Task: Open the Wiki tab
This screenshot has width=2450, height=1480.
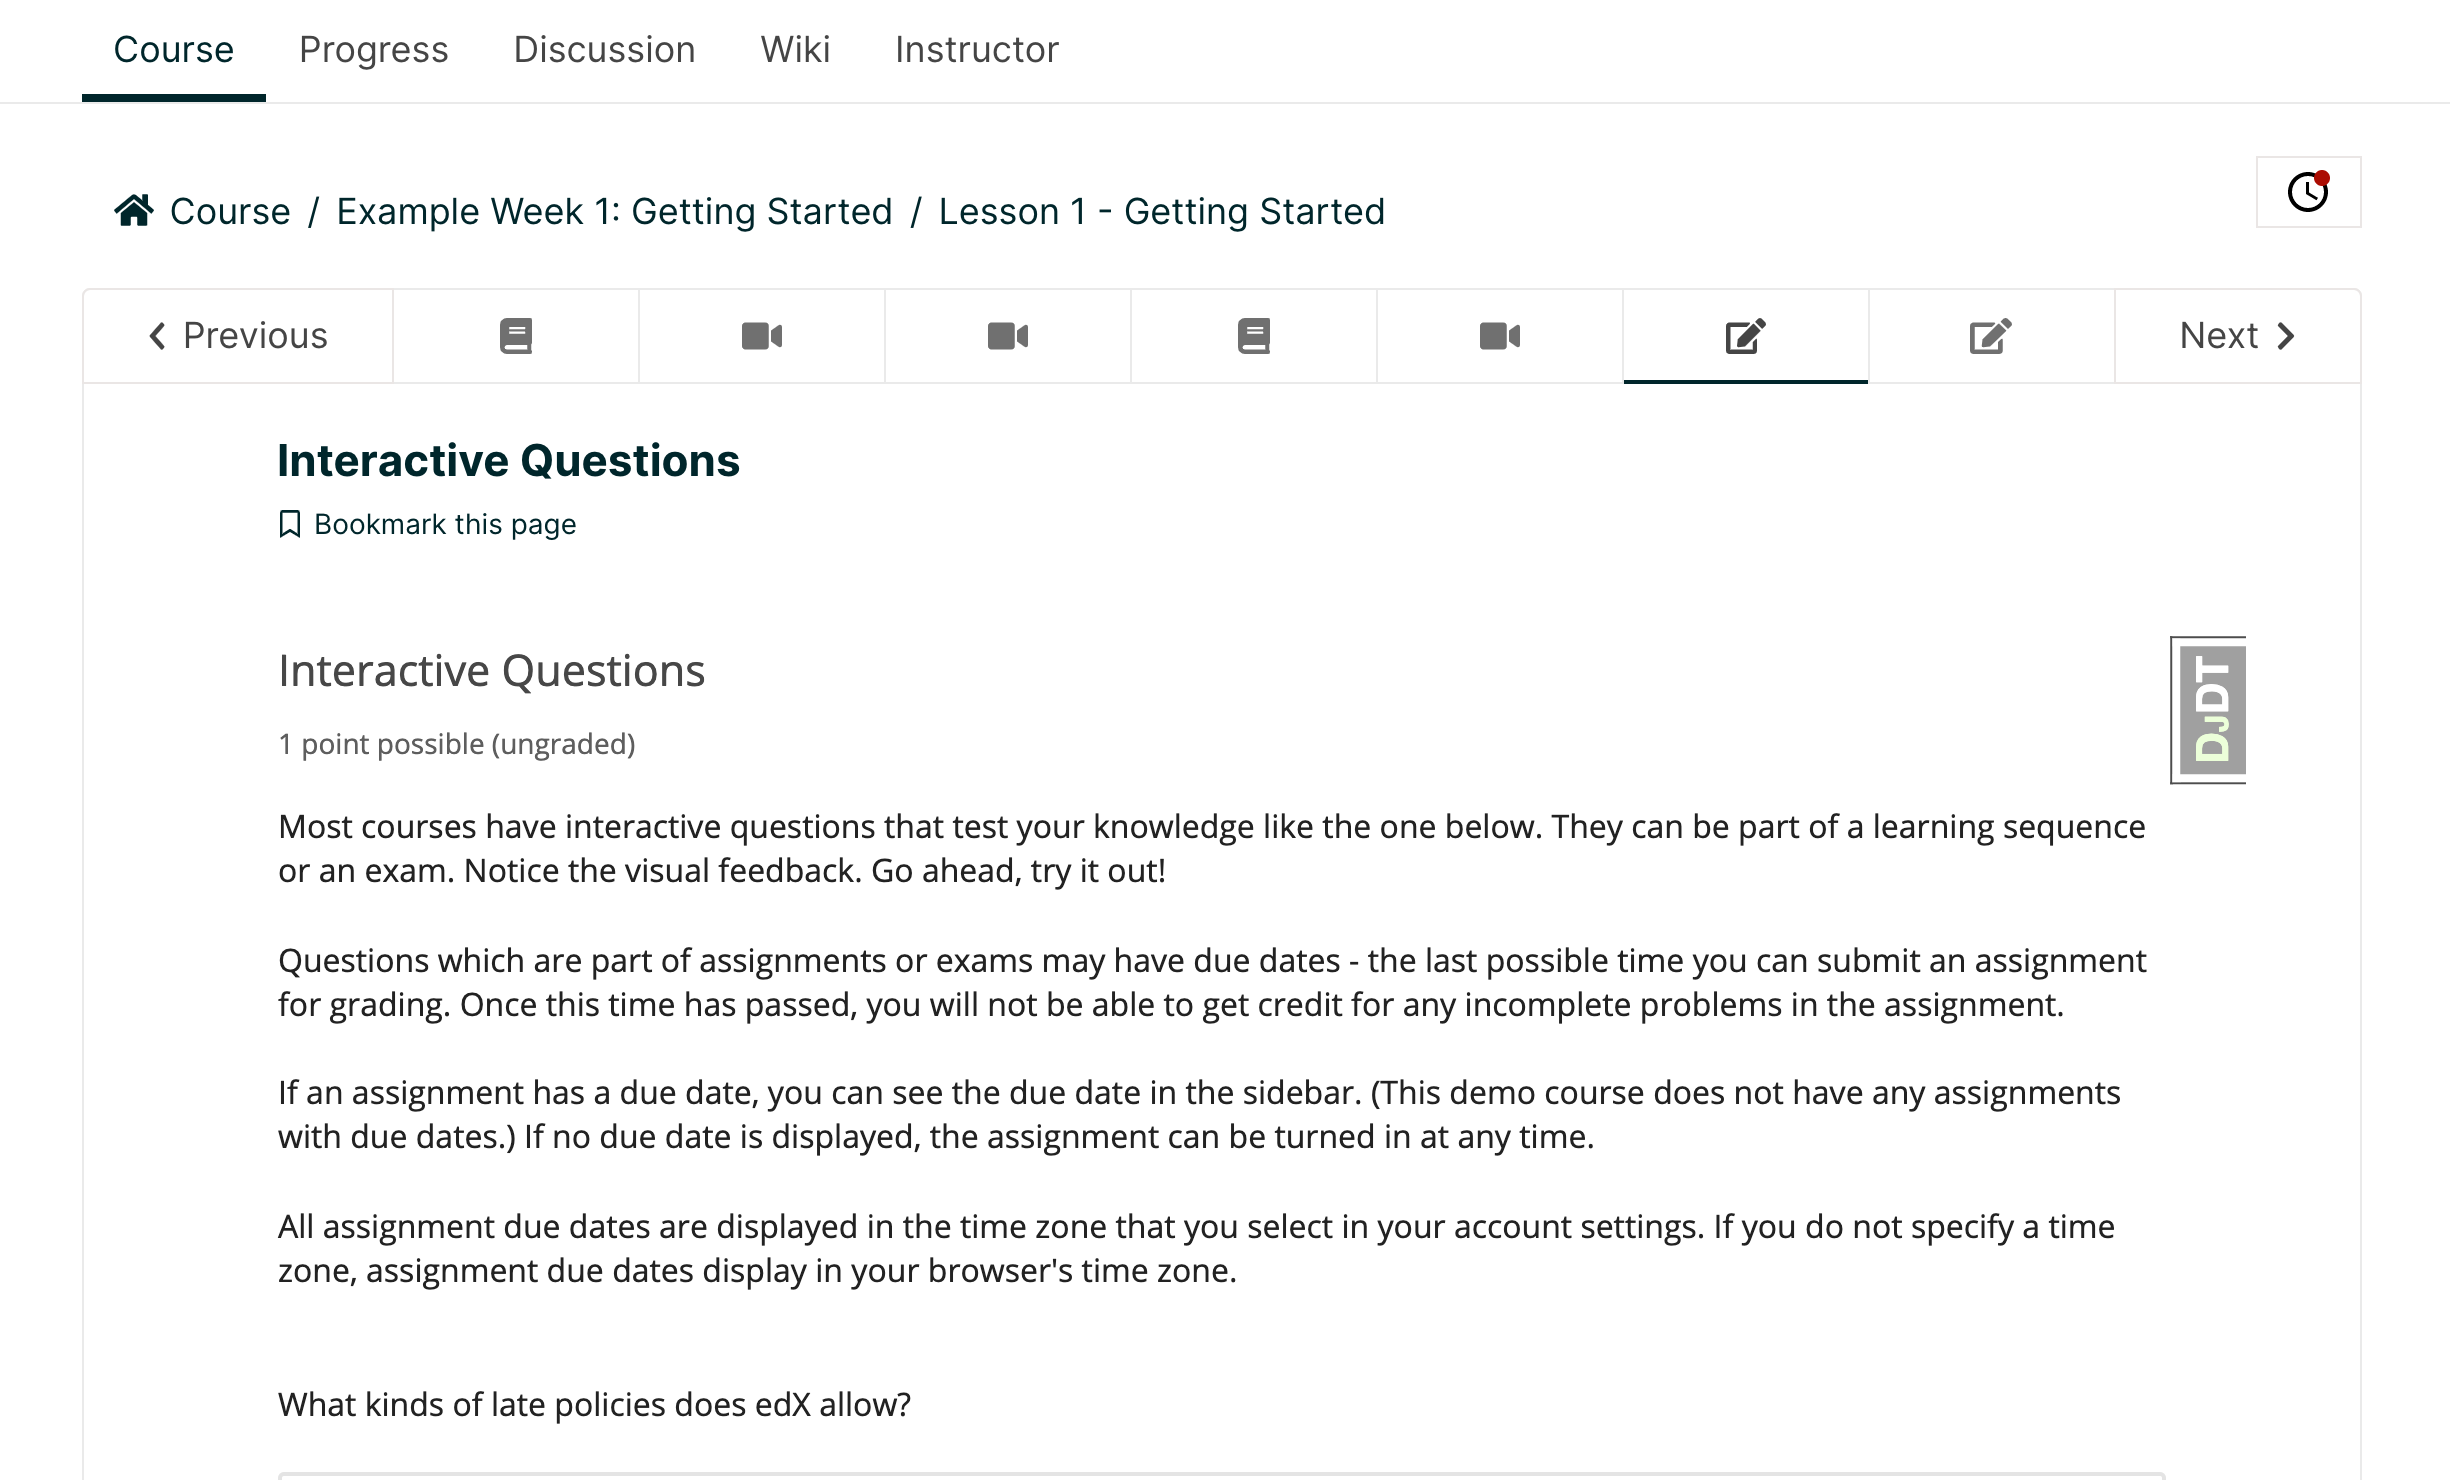Action: pos(795,50)
